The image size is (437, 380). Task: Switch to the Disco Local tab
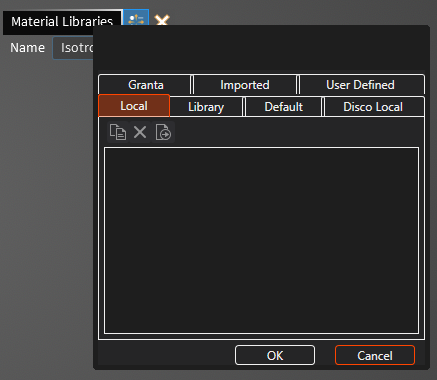tap(373, 107)
